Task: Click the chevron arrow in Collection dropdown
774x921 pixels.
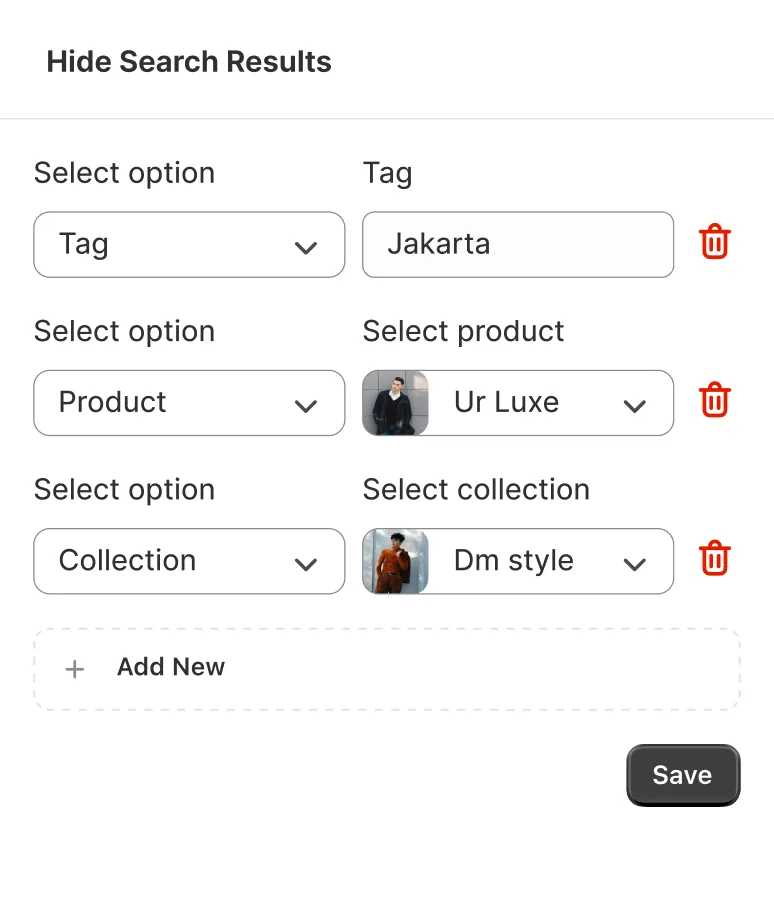Action: click(306, 563)
